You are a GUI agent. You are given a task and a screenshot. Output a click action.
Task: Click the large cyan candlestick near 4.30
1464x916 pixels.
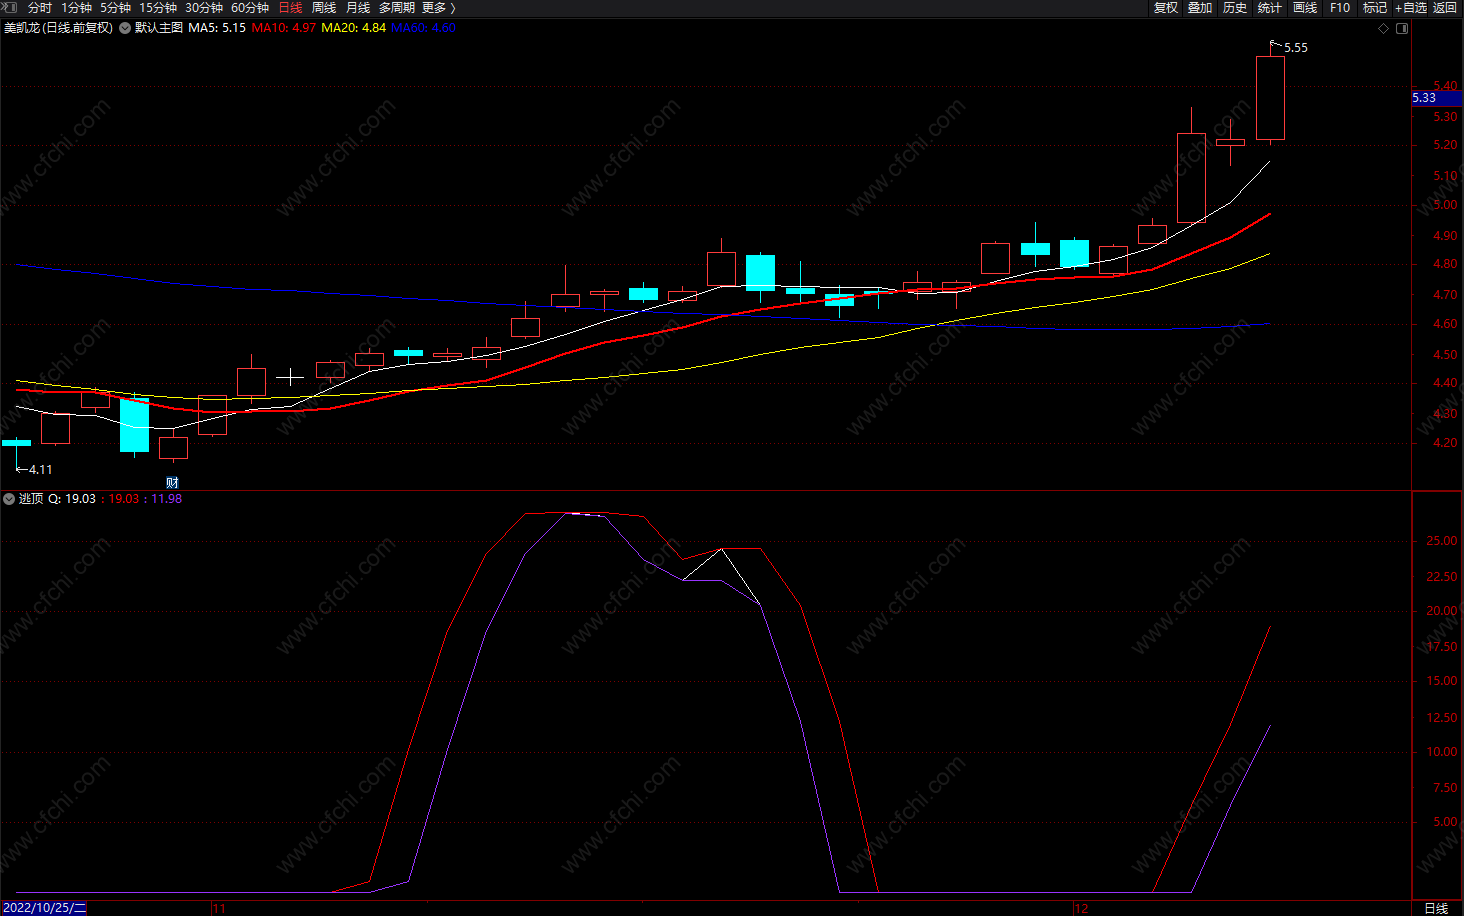click(x=135, y=425)
